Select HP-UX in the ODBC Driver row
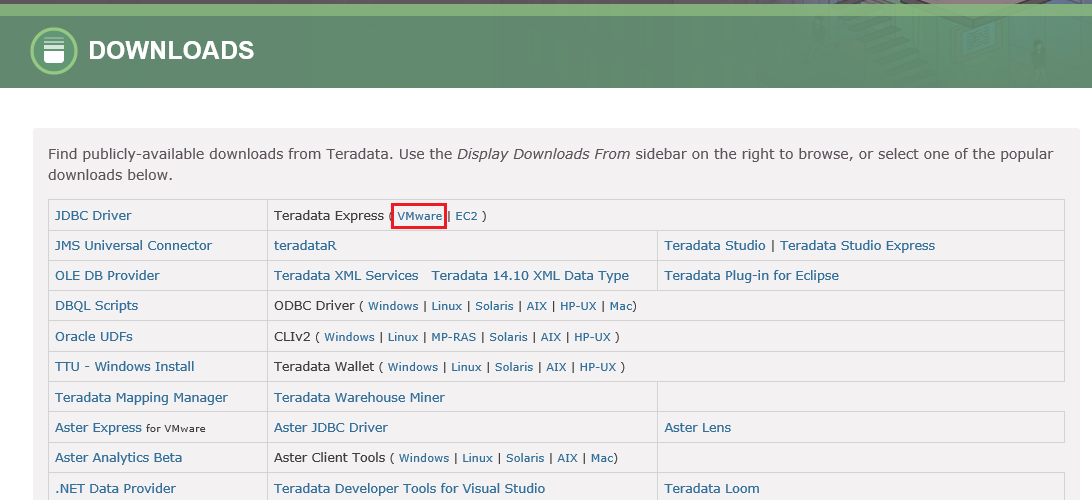 tap(578, 306)
